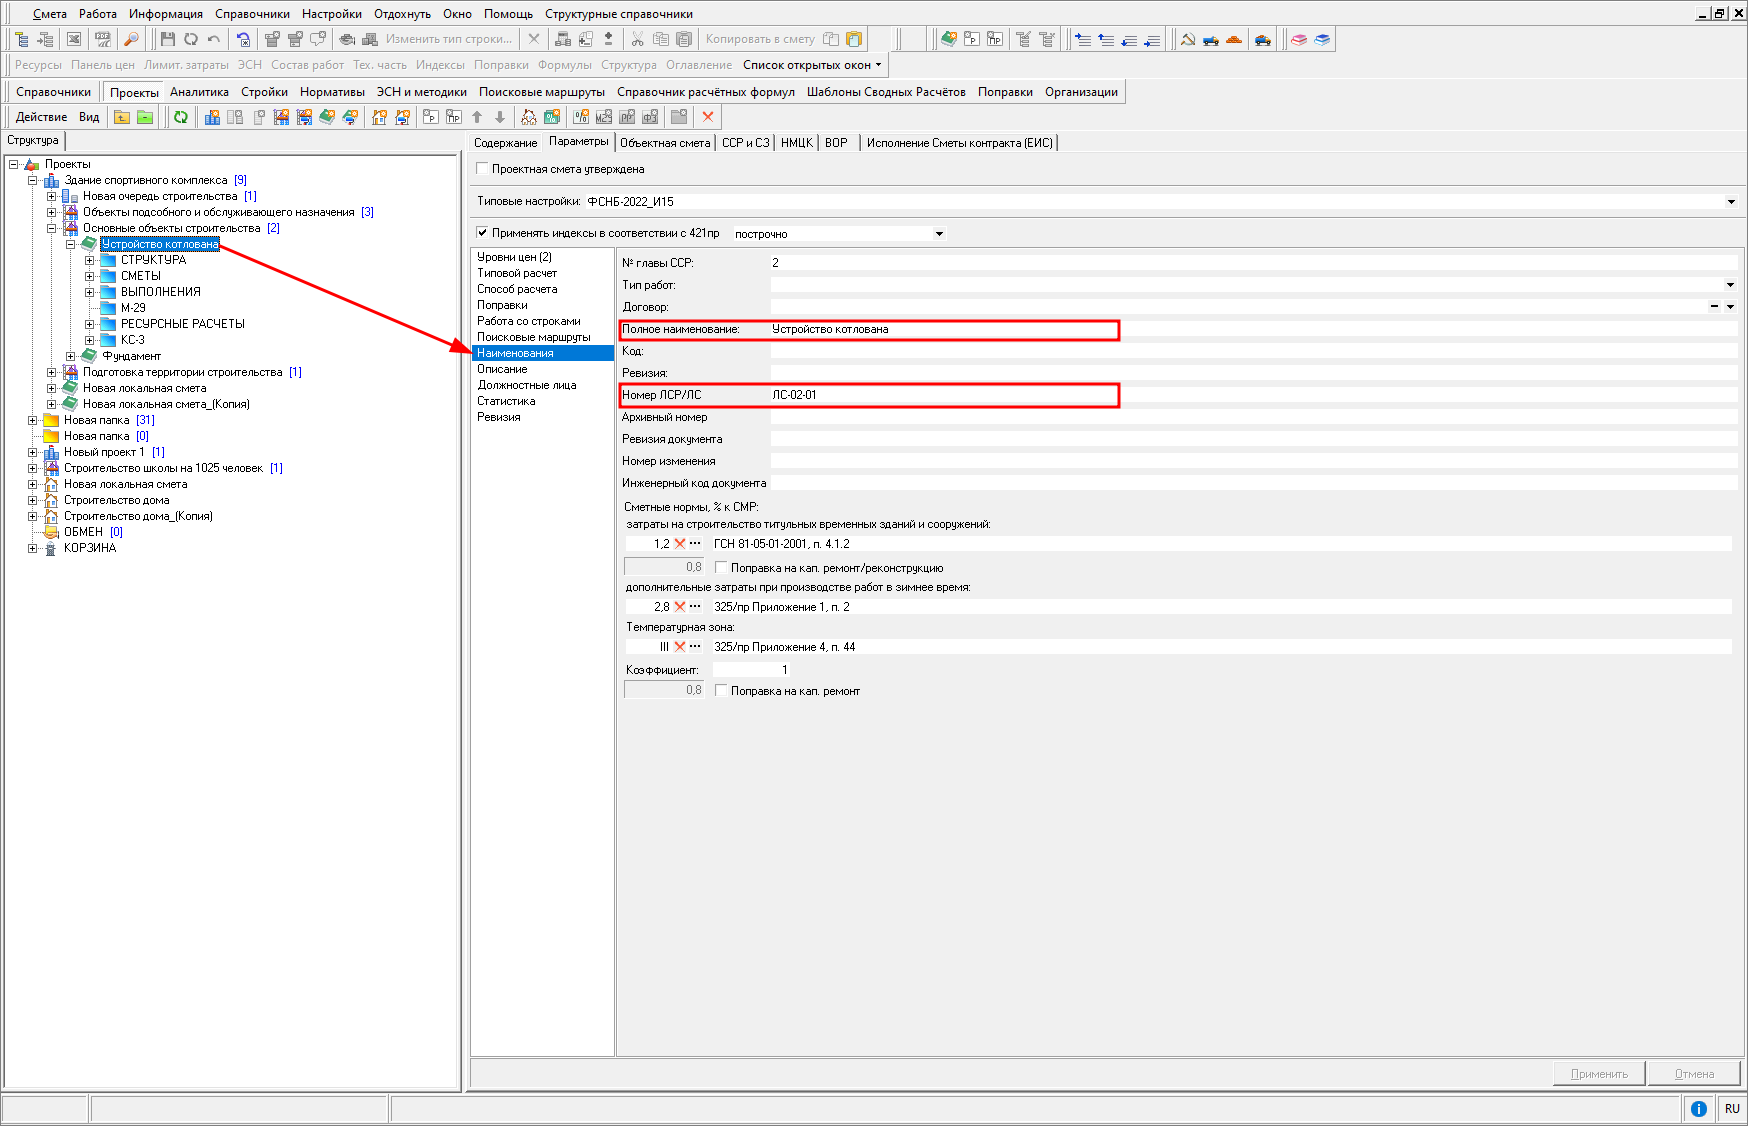Open the 'Типовые настройки' dropdown
Screen dimensions: 1748x1126
pos(1731,202)
